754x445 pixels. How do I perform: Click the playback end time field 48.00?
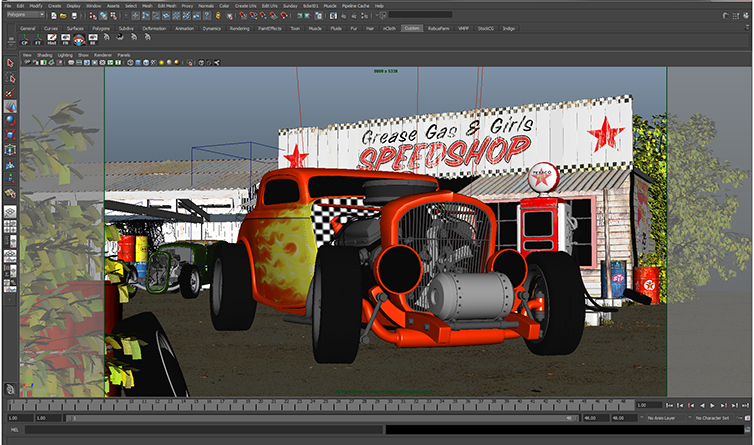point(596,418)
